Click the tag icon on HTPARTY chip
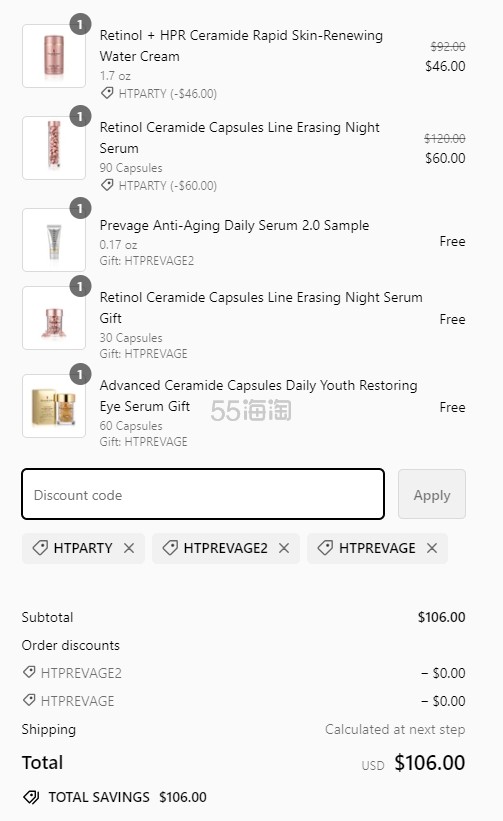503x821 pixels. tap(40, 548)
